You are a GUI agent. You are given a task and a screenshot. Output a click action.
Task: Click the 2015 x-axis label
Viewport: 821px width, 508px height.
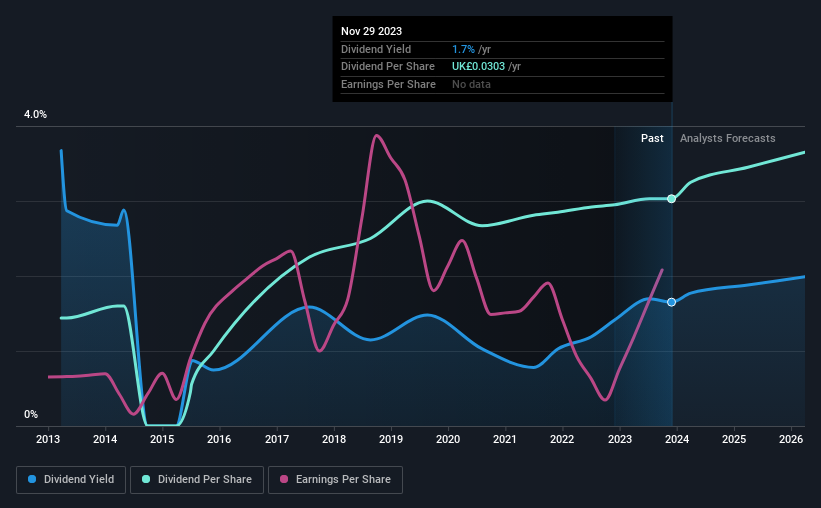(x=162, y=439)
